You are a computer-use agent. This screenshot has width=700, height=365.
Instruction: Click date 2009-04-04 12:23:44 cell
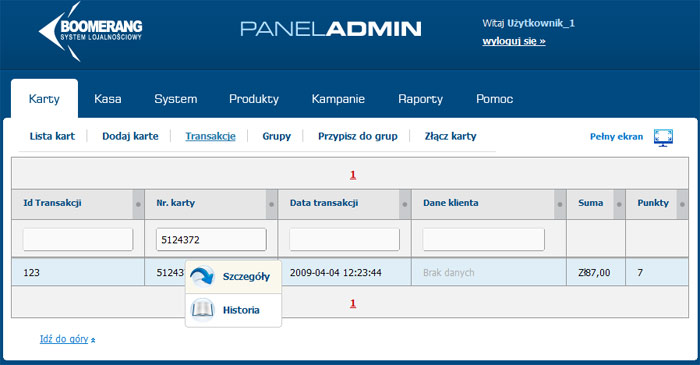[x=344, y=272]
